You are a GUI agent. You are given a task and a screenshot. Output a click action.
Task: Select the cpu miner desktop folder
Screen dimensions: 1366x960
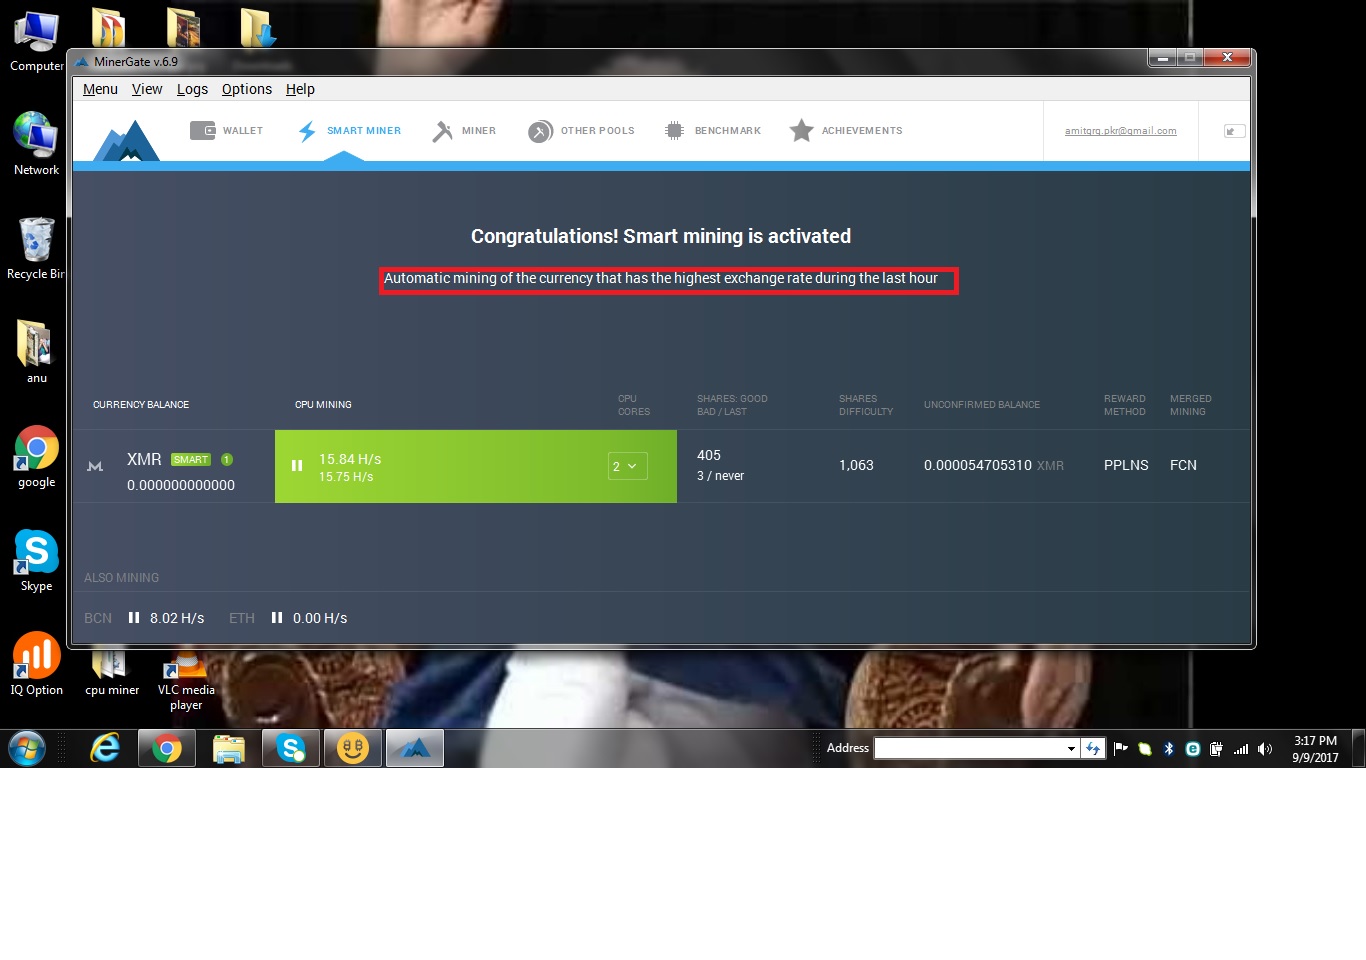[x=111, y=672]
